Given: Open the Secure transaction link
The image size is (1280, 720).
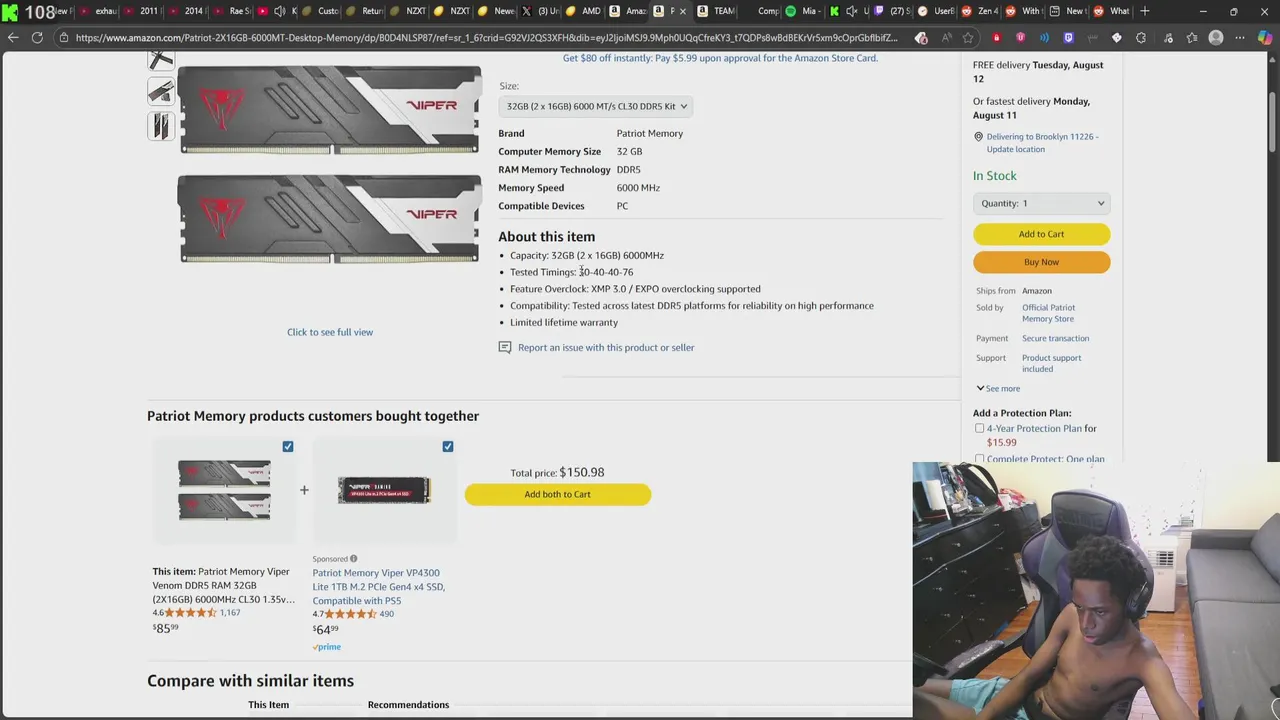Looking at the screenshot, I should click(1055, 338).
